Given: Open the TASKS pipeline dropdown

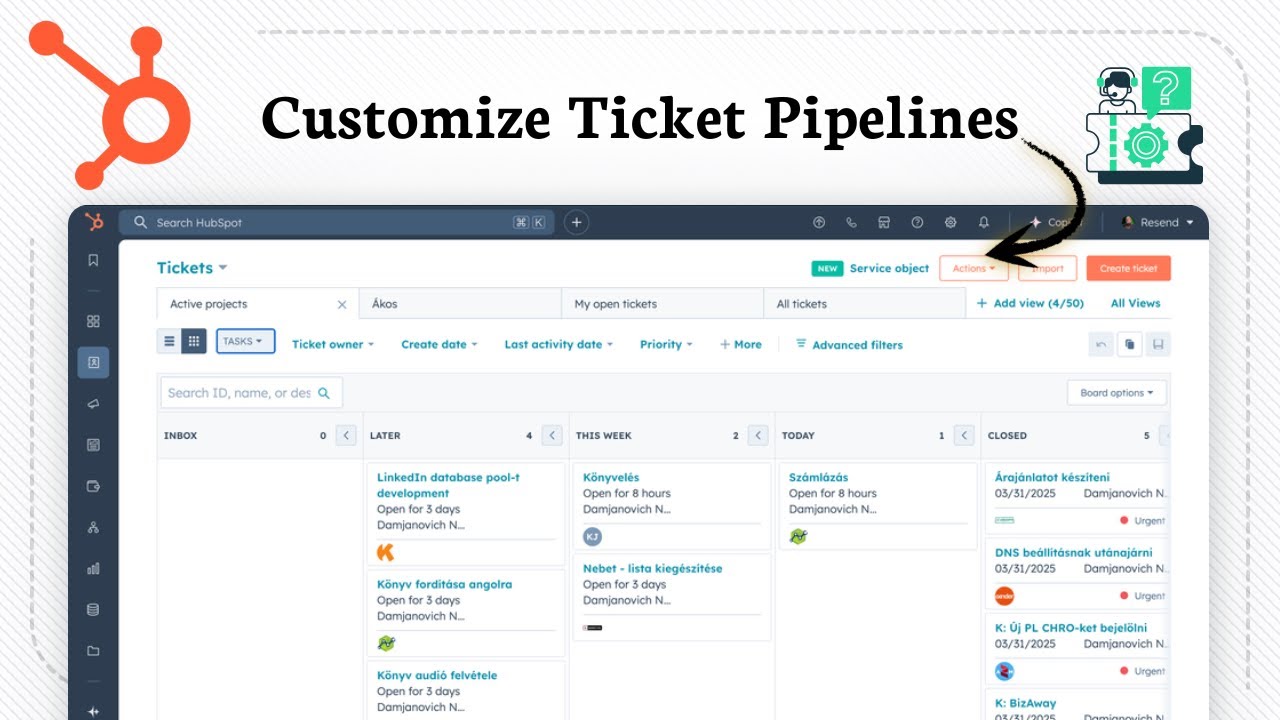Looking at the screenshot, I should (245, 341).
